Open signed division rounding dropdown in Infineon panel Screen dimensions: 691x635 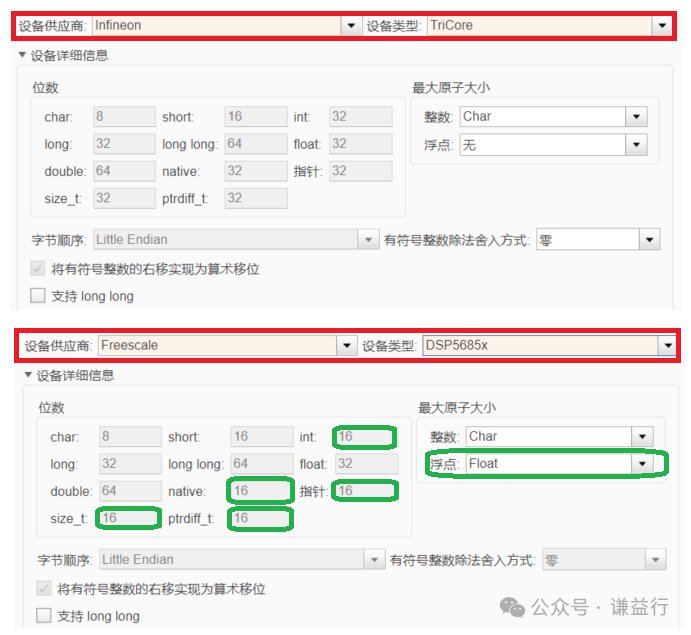[x=649, y=240]
